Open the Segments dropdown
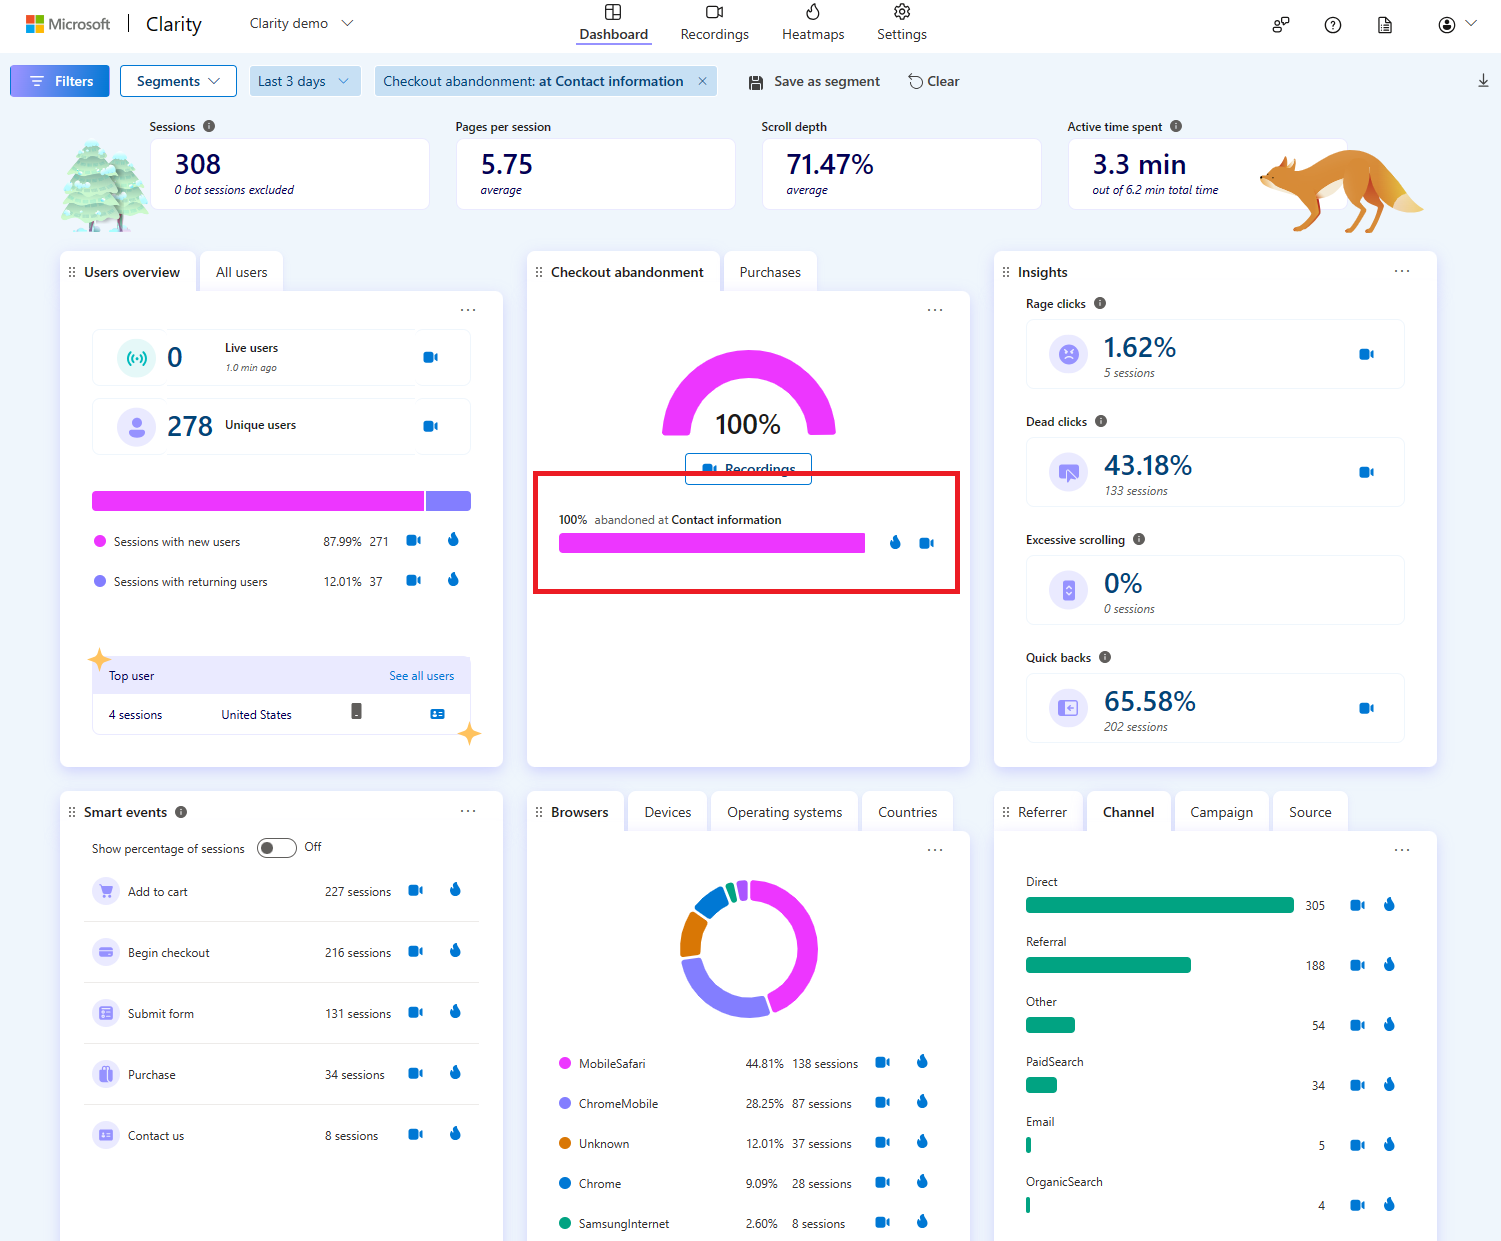This screenshot has width=1501, height=1241. pos(178,81)
